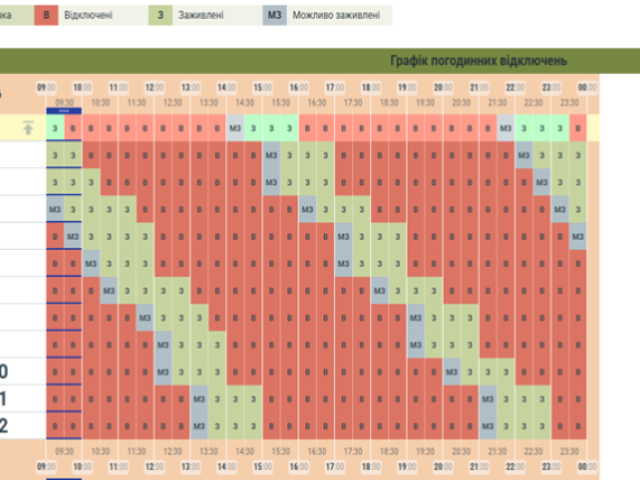The width and height of the screenshot is (640, 480).
Task: Select the "Можливо заживлені" legend label
Action: click(x=334, y=17)
